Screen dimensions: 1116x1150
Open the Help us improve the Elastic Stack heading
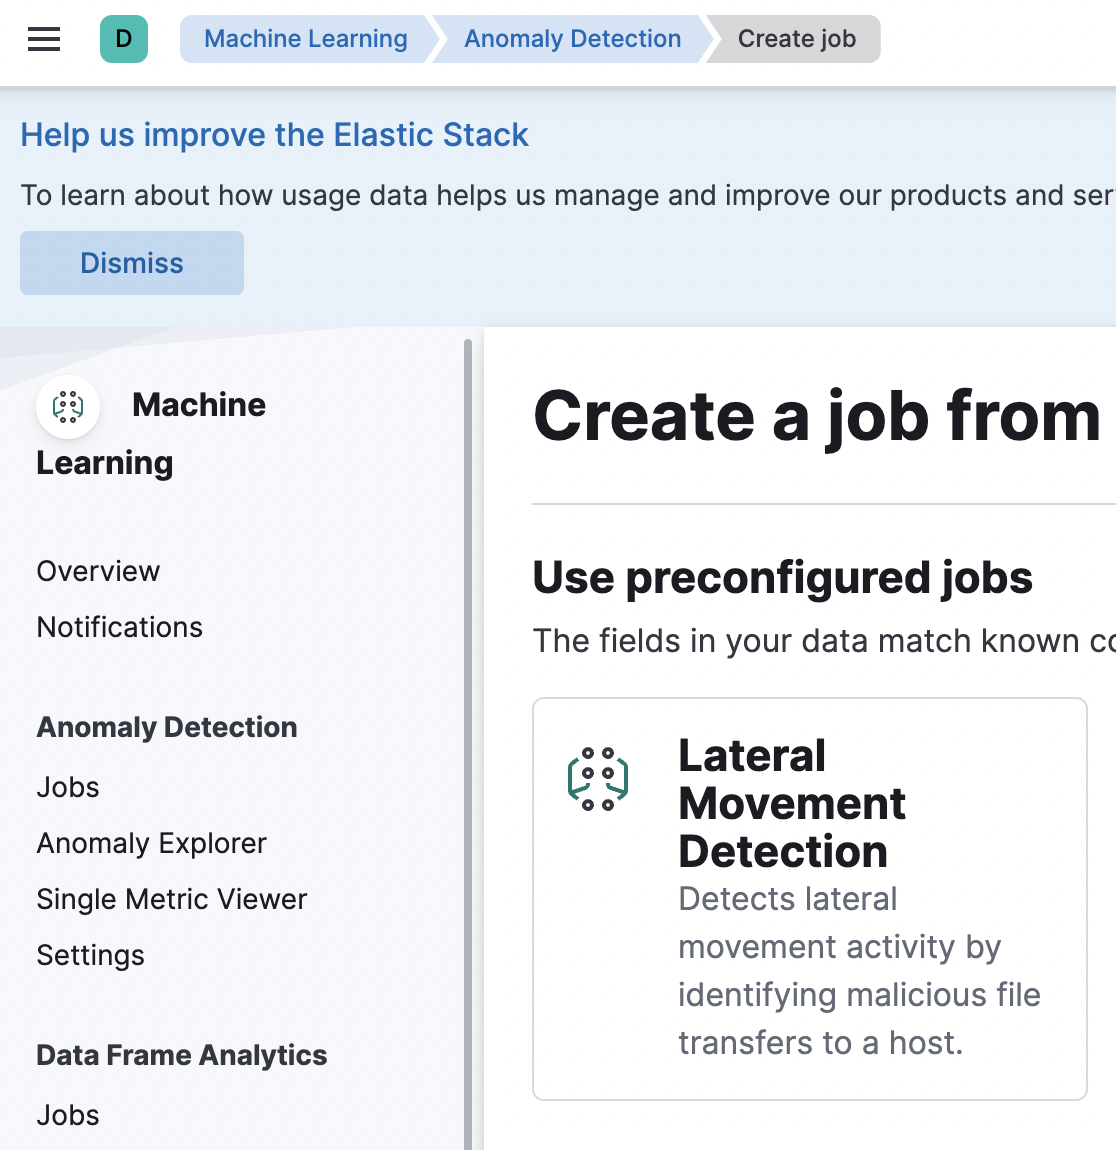tap(274, 135)
